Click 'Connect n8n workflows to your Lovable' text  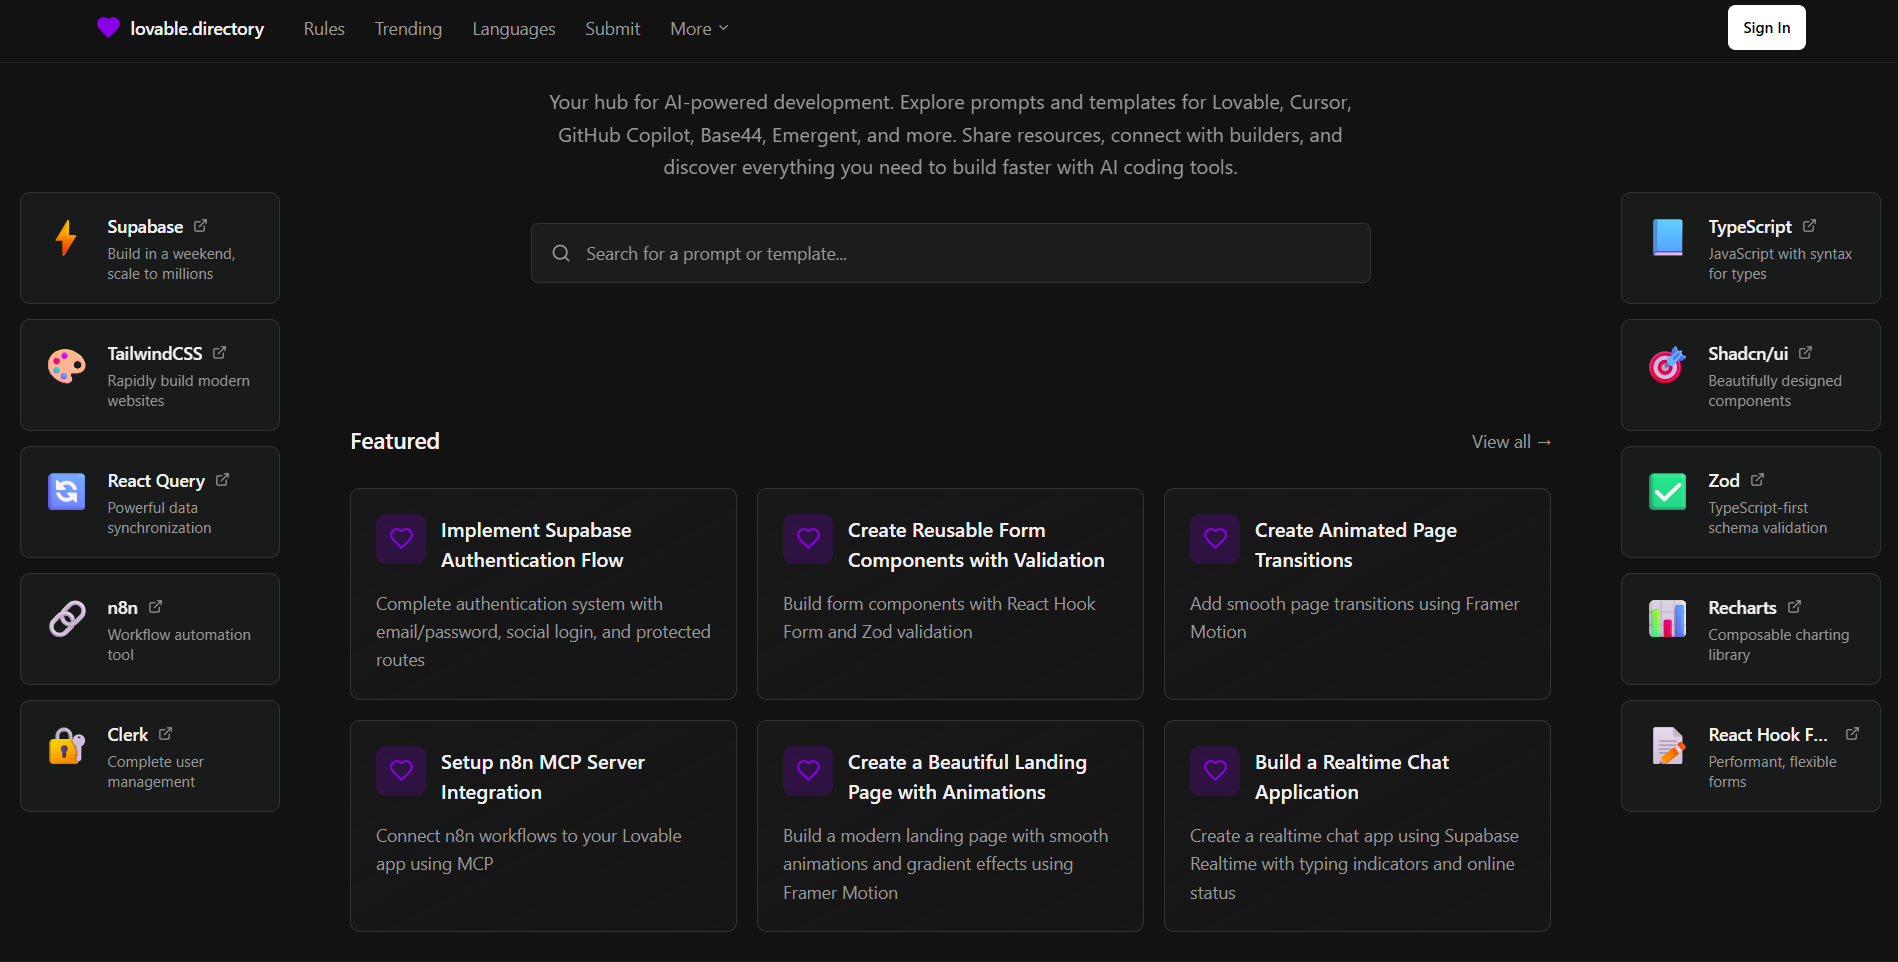pos(529,836)
